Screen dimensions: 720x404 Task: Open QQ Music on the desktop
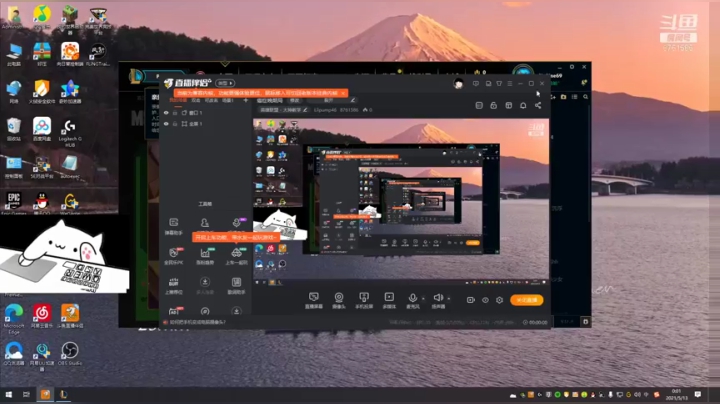tap(42, 17)
